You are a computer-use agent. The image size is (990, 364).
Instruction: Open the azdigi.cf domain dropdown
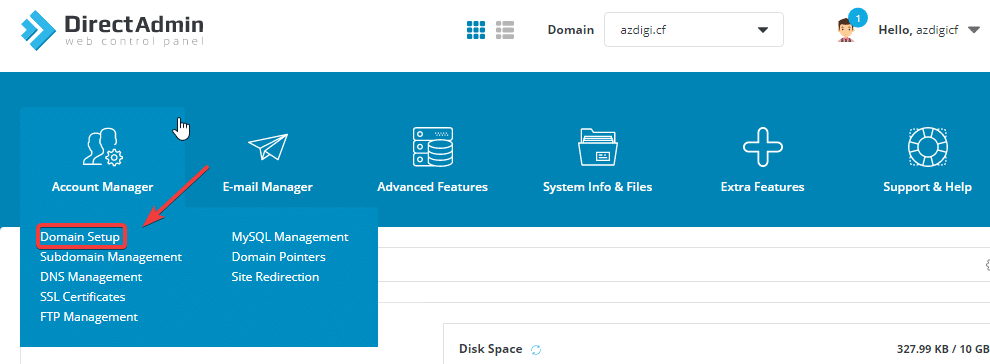[693, 30]
